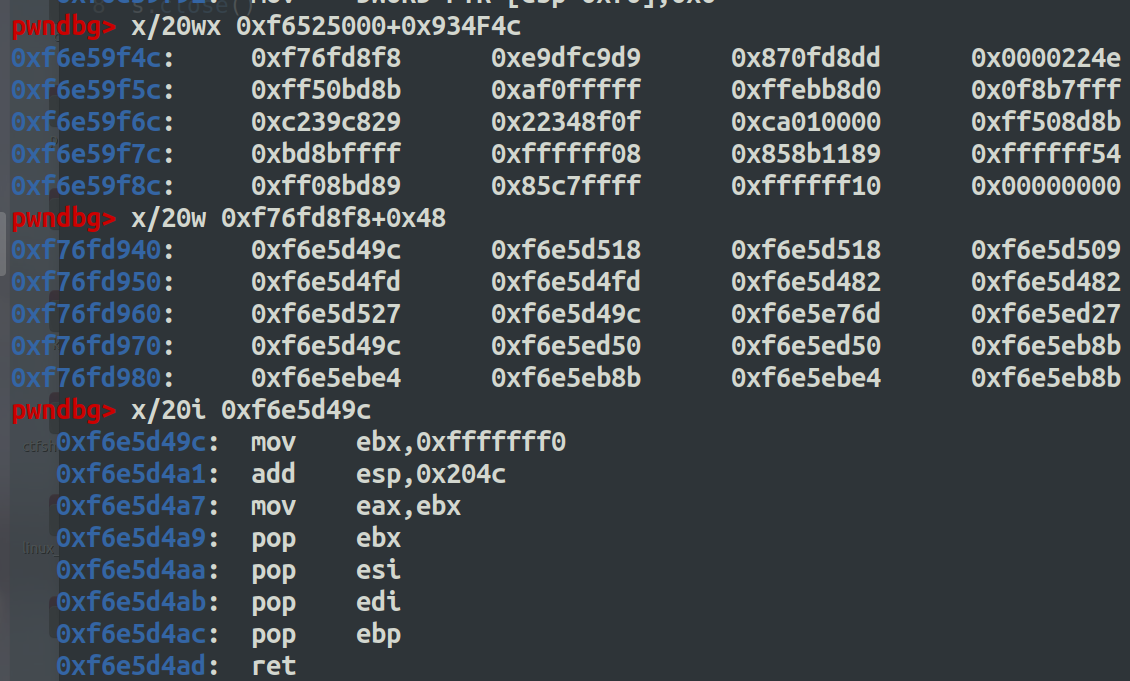1130x681 pixels.
Task: Click the address label 0xf6e59f4c
Action: (x=87, y=58)
